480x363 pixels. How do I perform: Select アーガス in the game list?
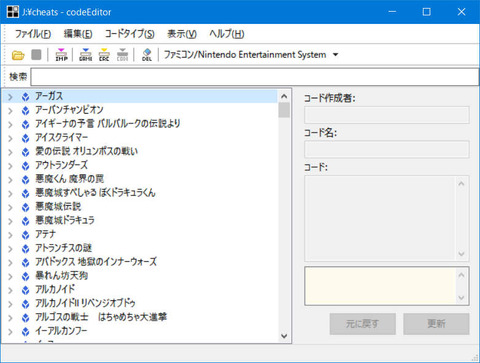(49, 96)
